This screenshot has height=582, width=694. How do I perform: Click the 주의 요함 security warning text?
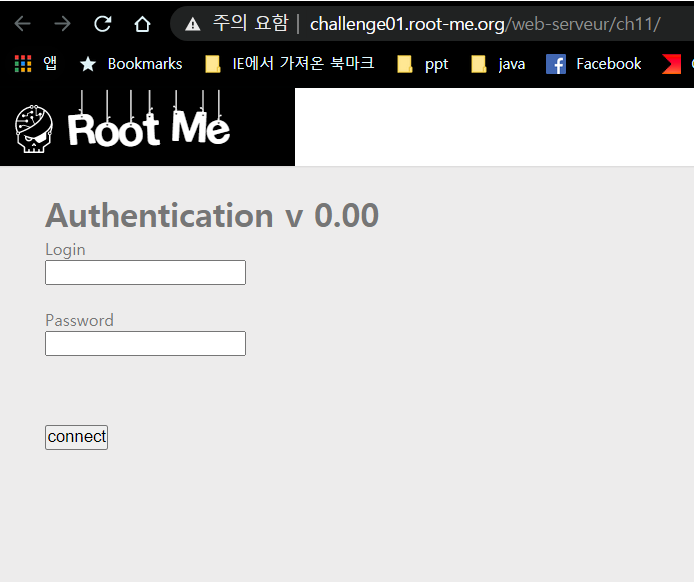point(251,23)
